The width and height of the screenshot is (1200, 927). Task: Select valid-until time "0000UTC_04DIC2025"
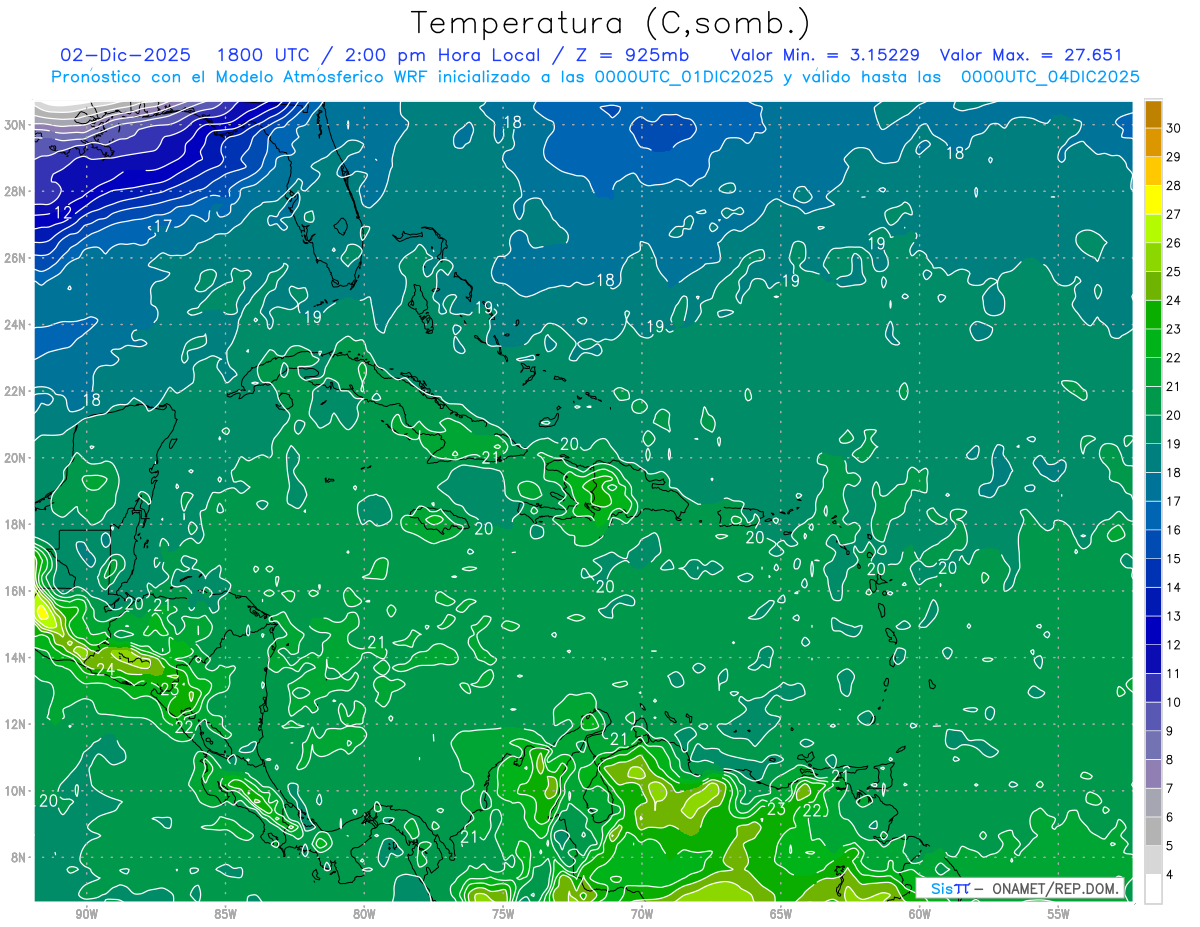tap(1049, 77)
